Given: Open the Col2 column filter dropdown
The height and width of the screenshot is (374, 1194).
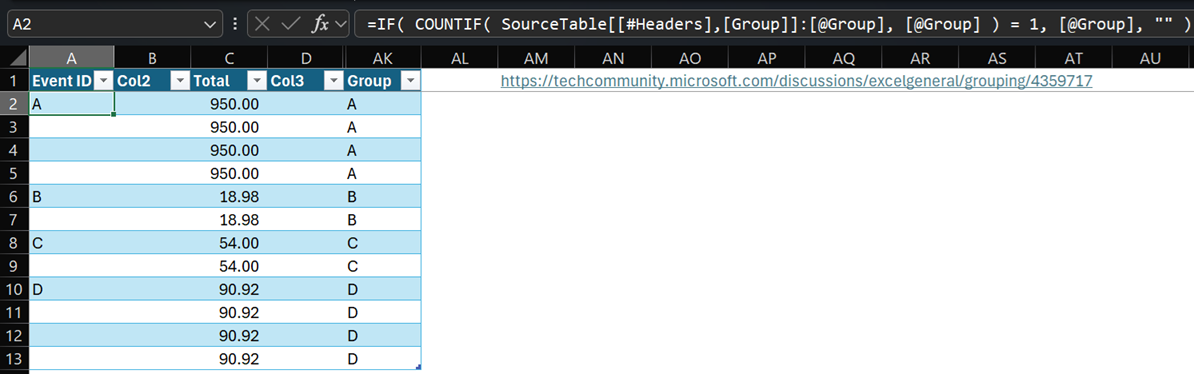Looking at the screenshot, I should 180,82.
